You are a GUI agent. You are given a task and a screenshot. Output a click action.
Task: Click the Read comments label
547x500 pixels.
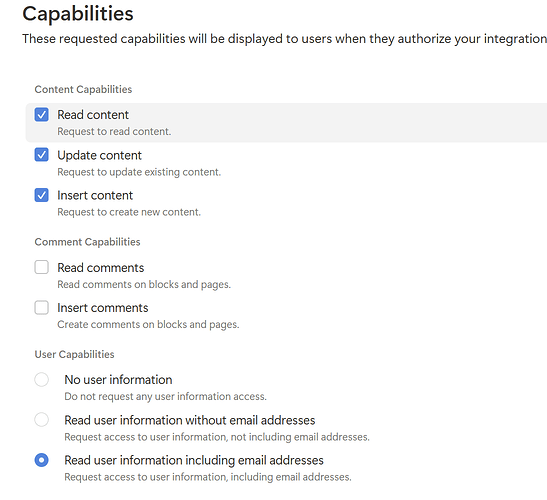click(100, 268)
